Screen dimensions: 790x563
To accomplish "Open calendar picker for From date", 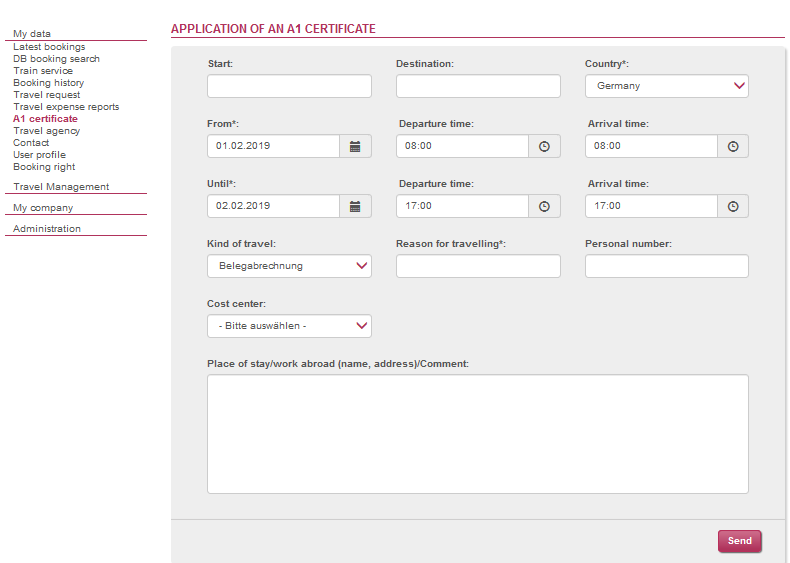I will point(355,146).
